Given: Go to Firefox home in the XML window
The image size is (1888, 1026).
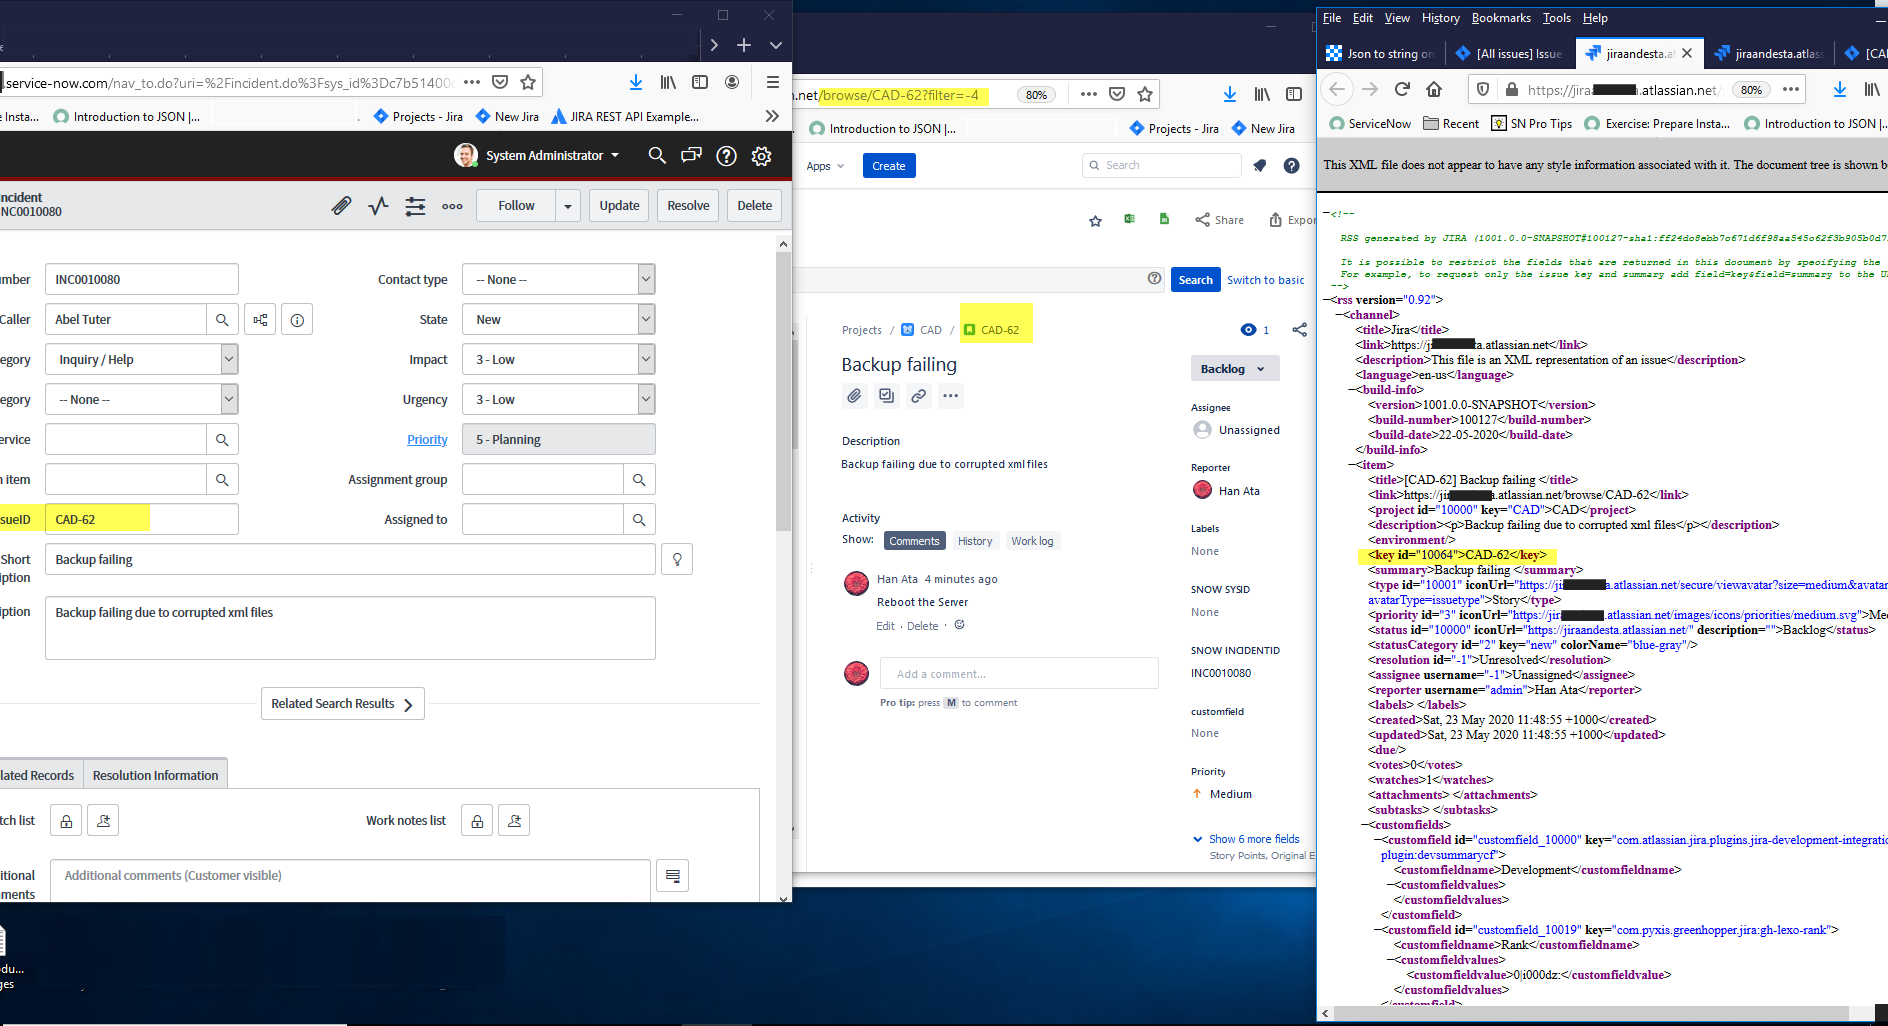Looking at the screenshot, I should click(1434, 90).
